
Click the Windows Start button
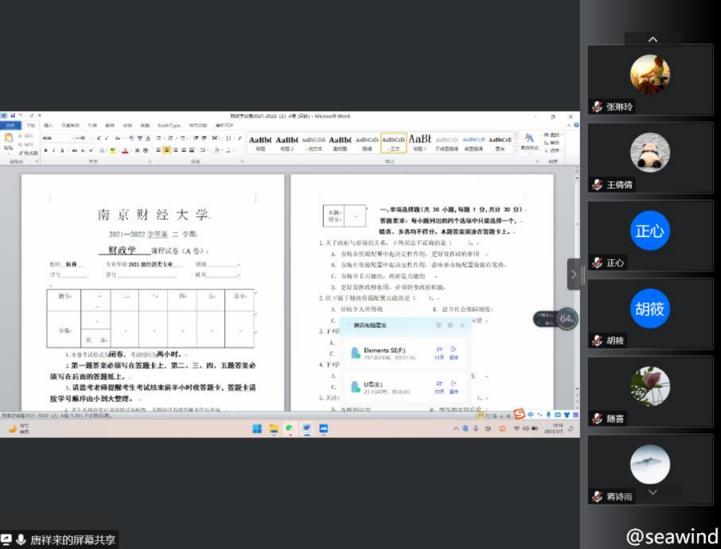(x=257, y=429)
